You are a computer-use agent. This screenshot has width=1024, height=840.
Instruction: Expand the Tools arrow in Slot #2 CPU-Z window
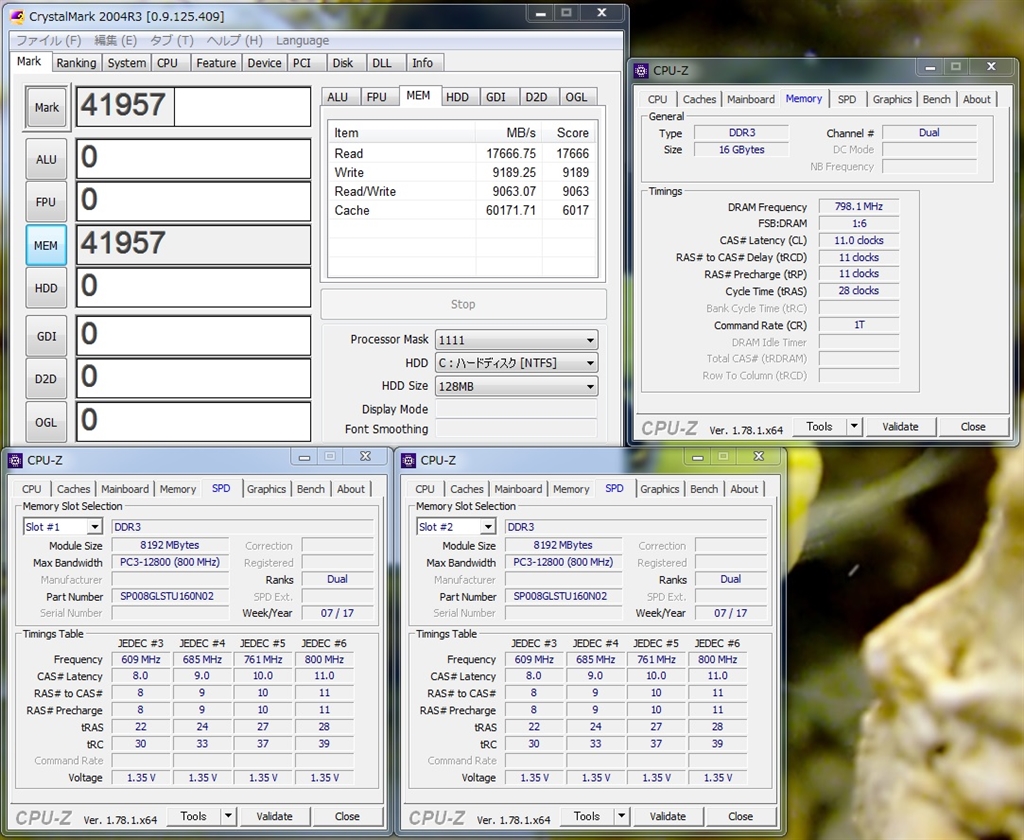point(621,816)
